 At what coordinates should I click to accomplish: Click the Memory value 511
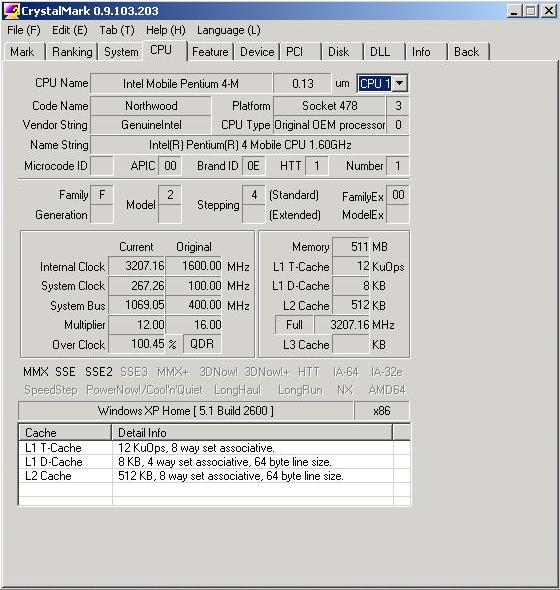(x=351, y=247)
